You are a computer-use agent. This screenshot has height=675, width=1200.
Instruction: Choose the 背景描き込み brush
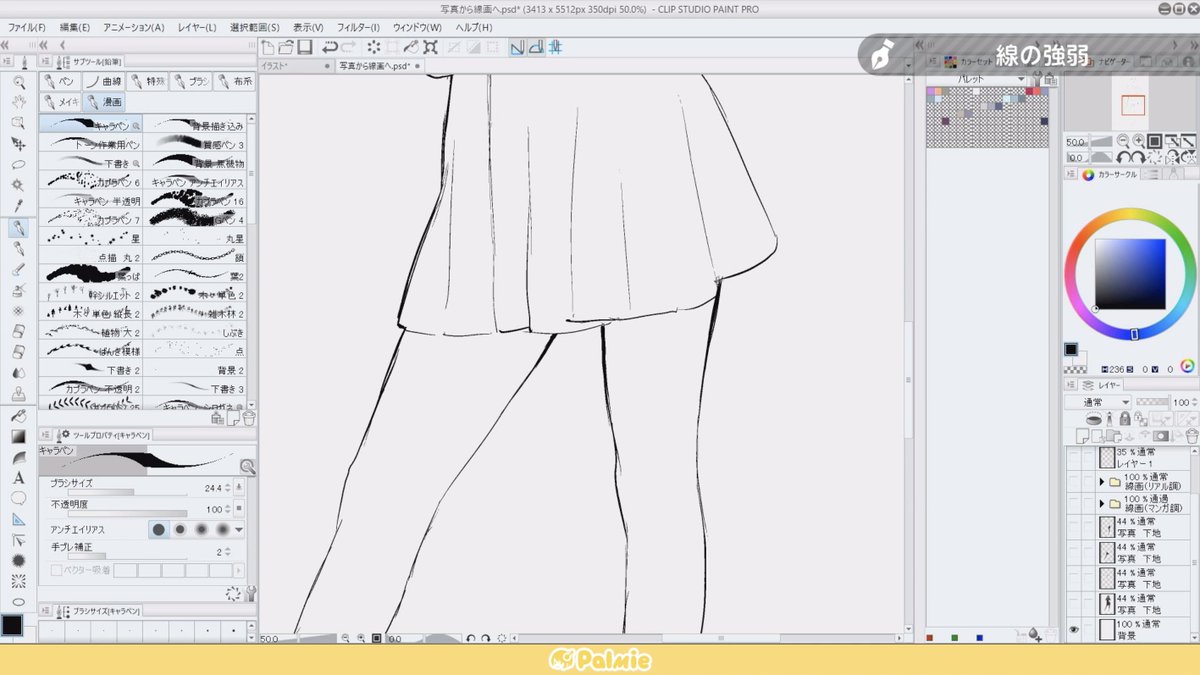(x=194, y=125)
